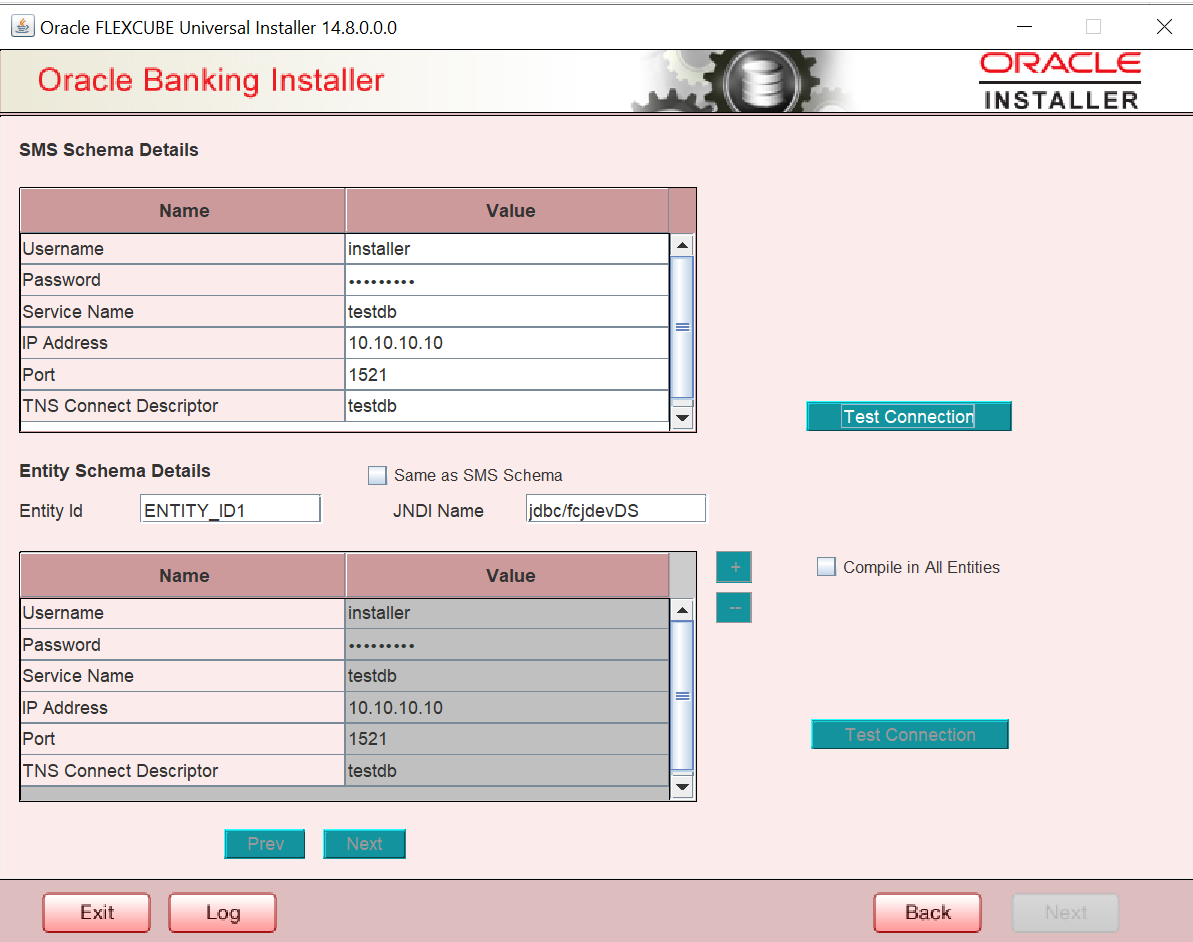Click into the Entity Id field
The height and width of the screenshot is (942, 1193).
pyautogui.click(x=230, y=510)
